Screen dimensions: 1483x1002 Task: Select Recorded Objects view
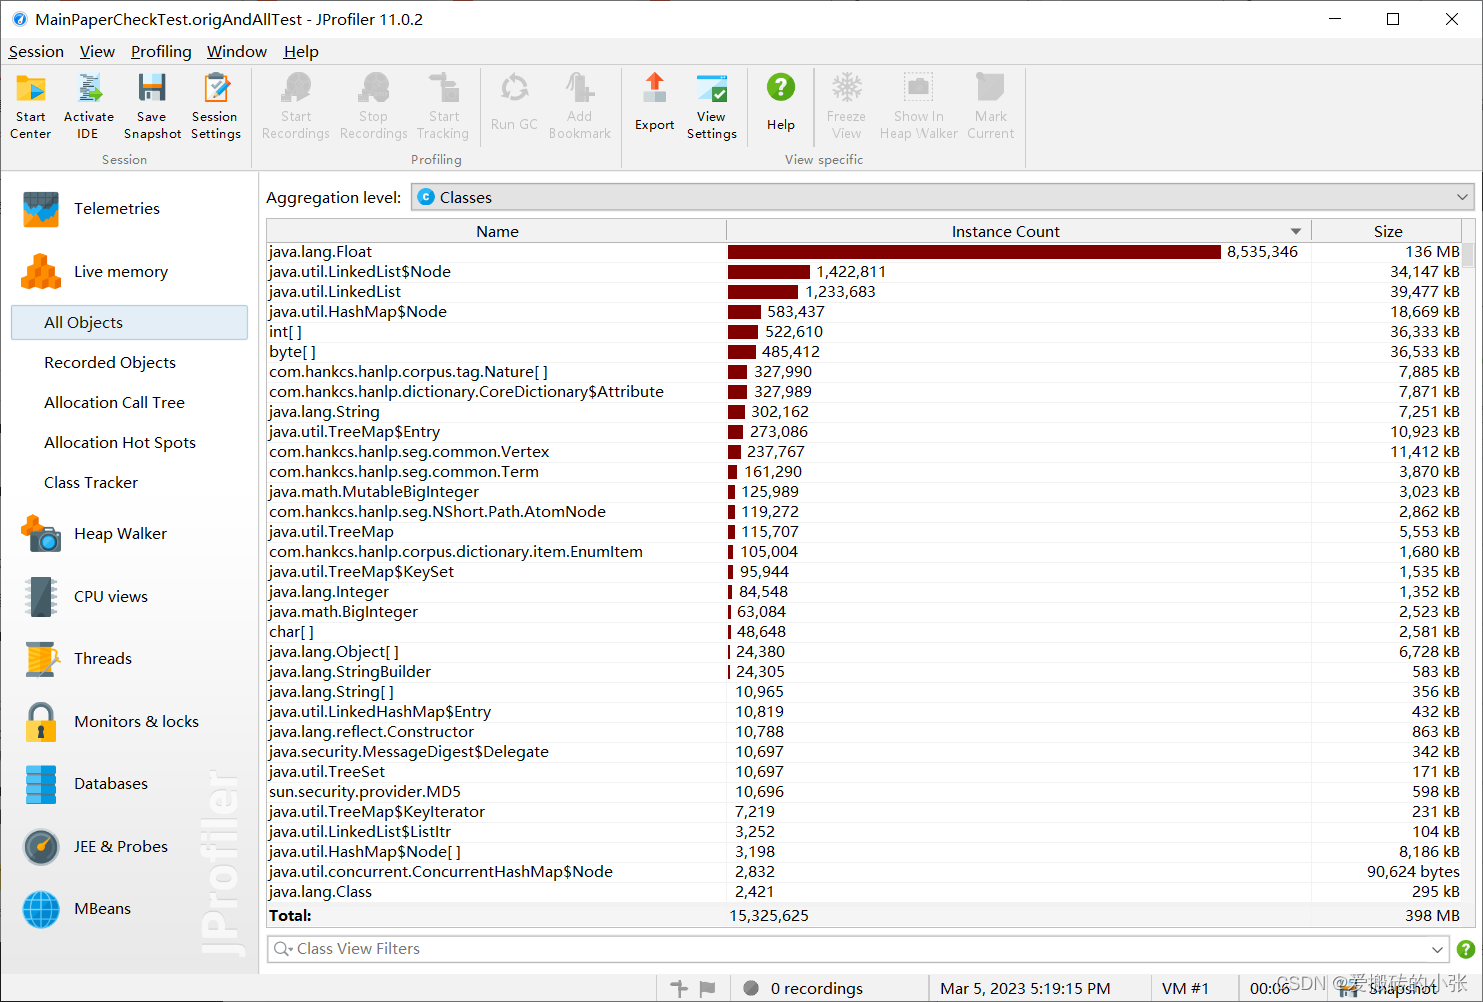coord(110,363)
